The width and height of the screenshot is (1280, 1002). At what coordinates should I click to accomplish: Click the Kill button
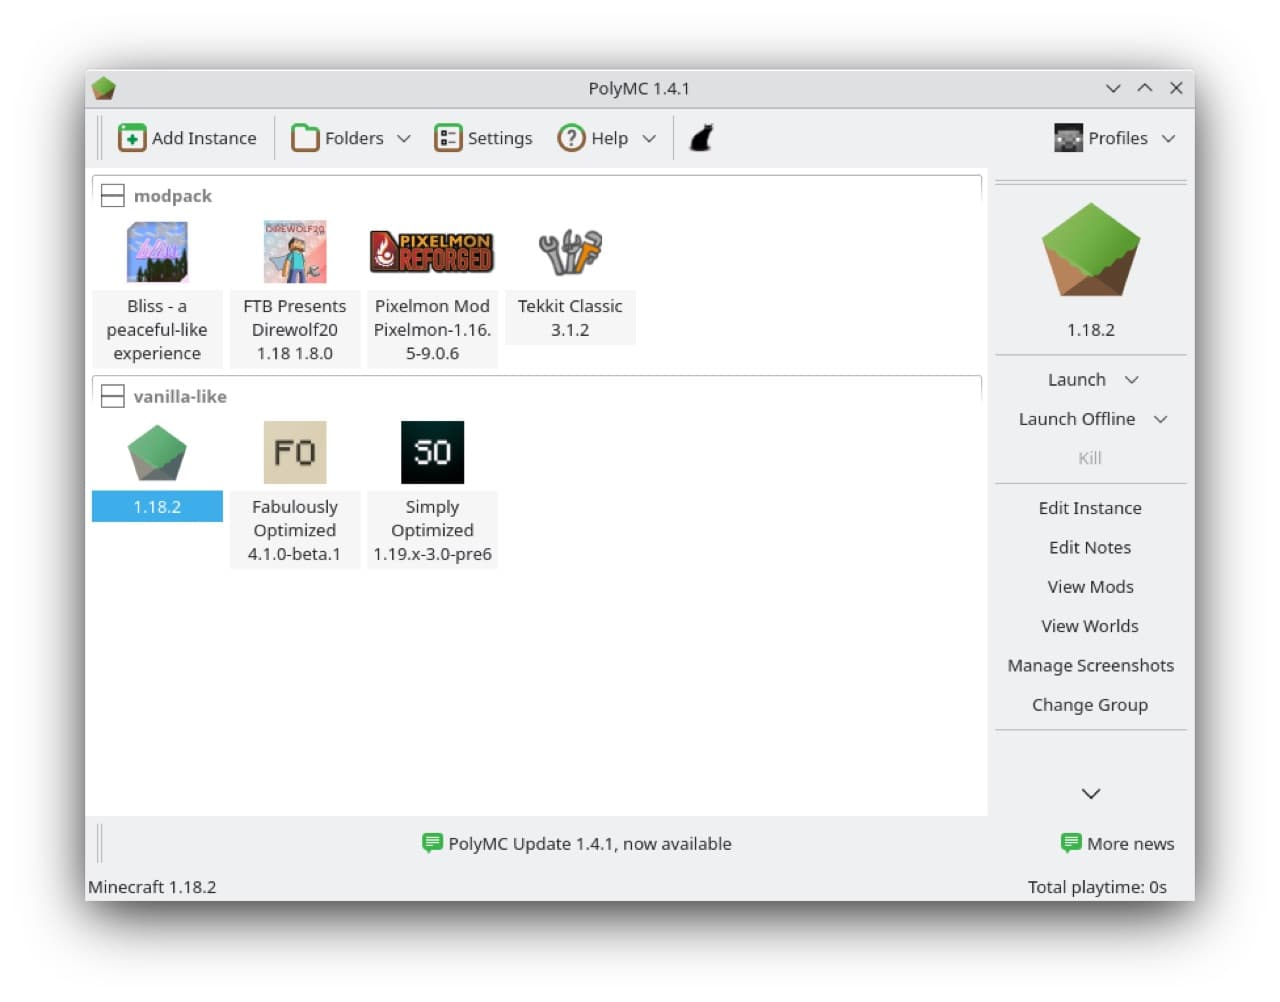1090,458
